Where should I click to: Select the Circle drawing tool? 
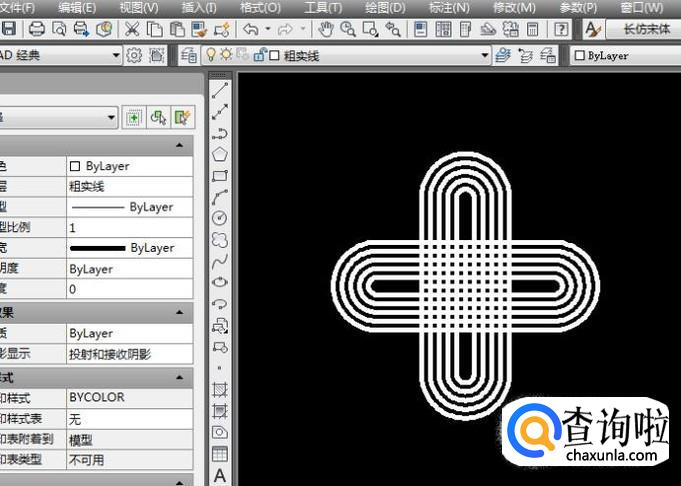click(x=220, y=218)
